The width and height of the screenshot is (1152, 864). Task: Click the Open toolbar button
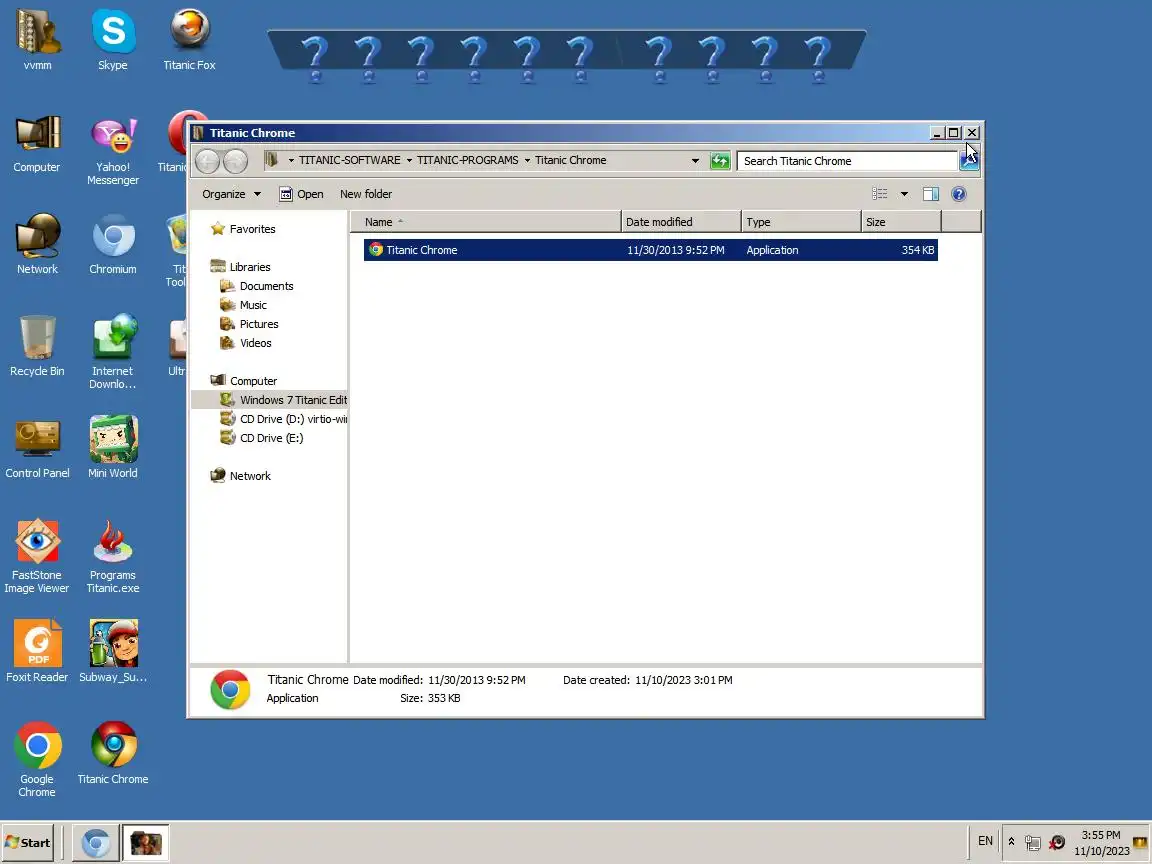[301, 194]
